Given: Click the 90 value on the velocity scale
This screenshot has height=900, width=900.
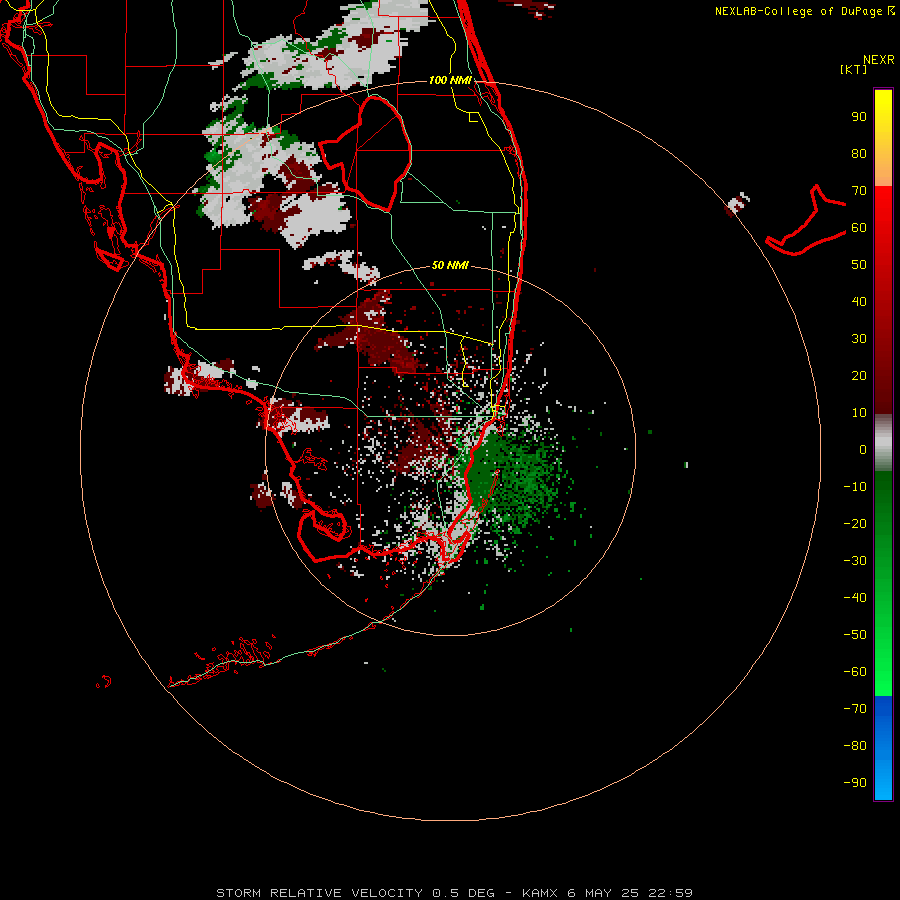Looking at the screenshot, I should [x=859, y=117].
